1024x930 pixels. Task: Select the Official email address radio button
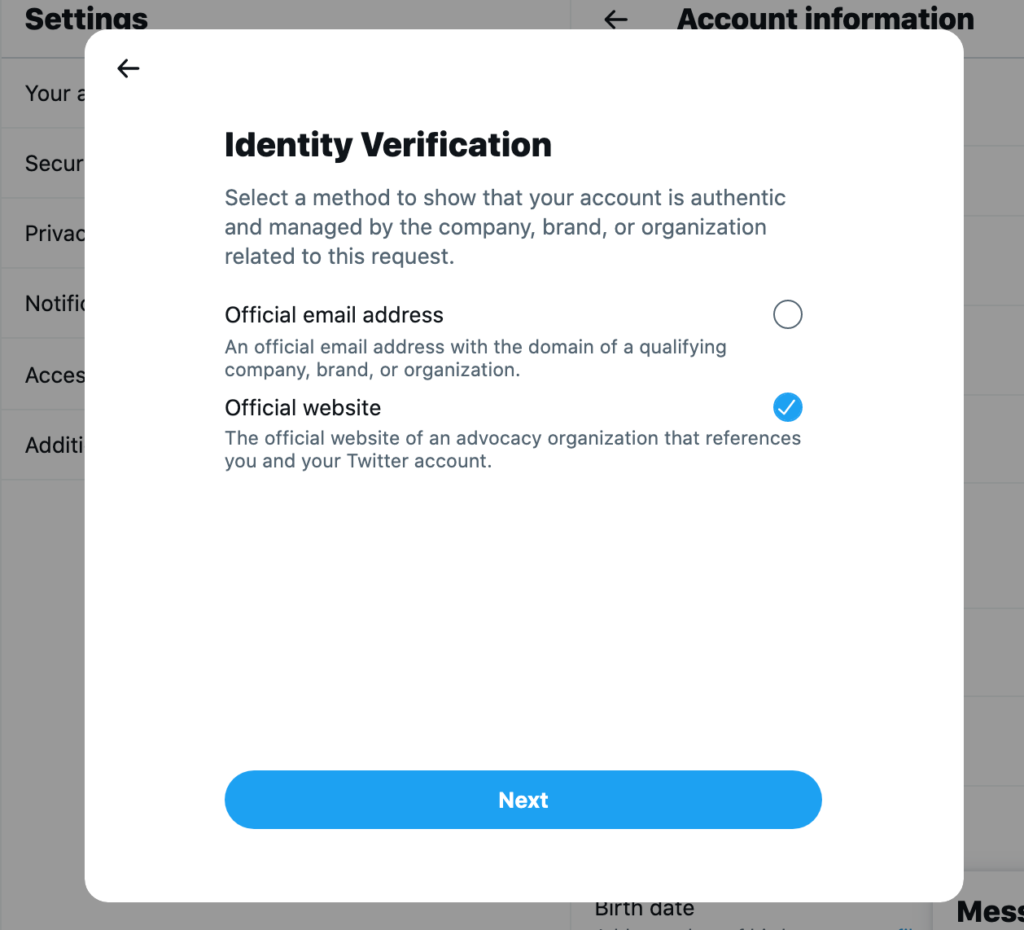coord(788,315)
